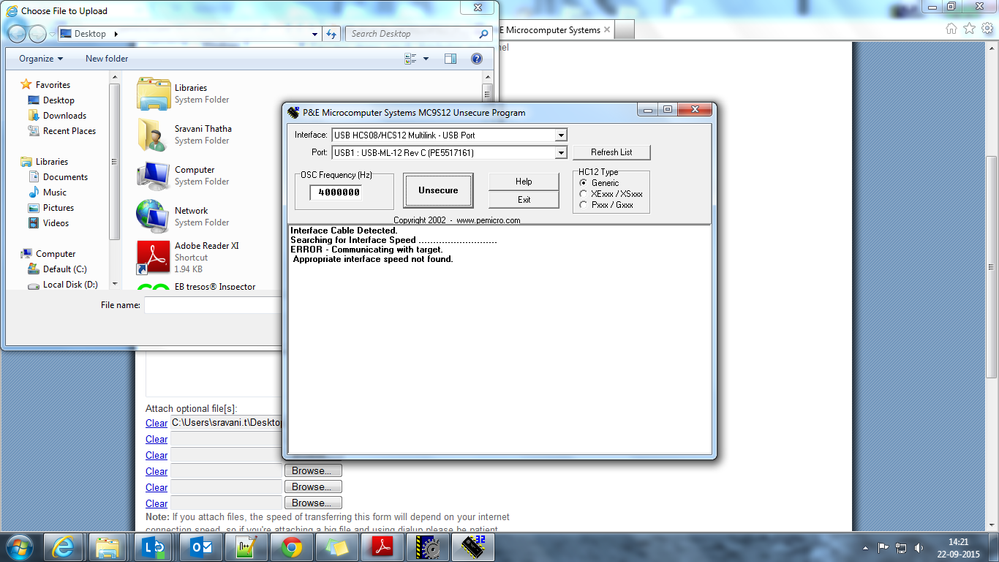Select Computer in navigation pane
This screenshot has width=999, height=562.
pos(55,254)
